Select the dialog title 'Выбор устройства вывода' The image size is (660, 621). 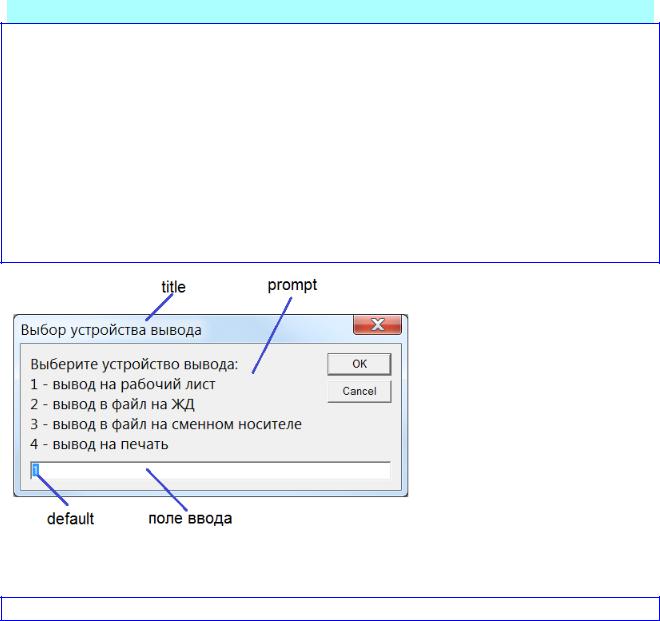click(111, 330)
